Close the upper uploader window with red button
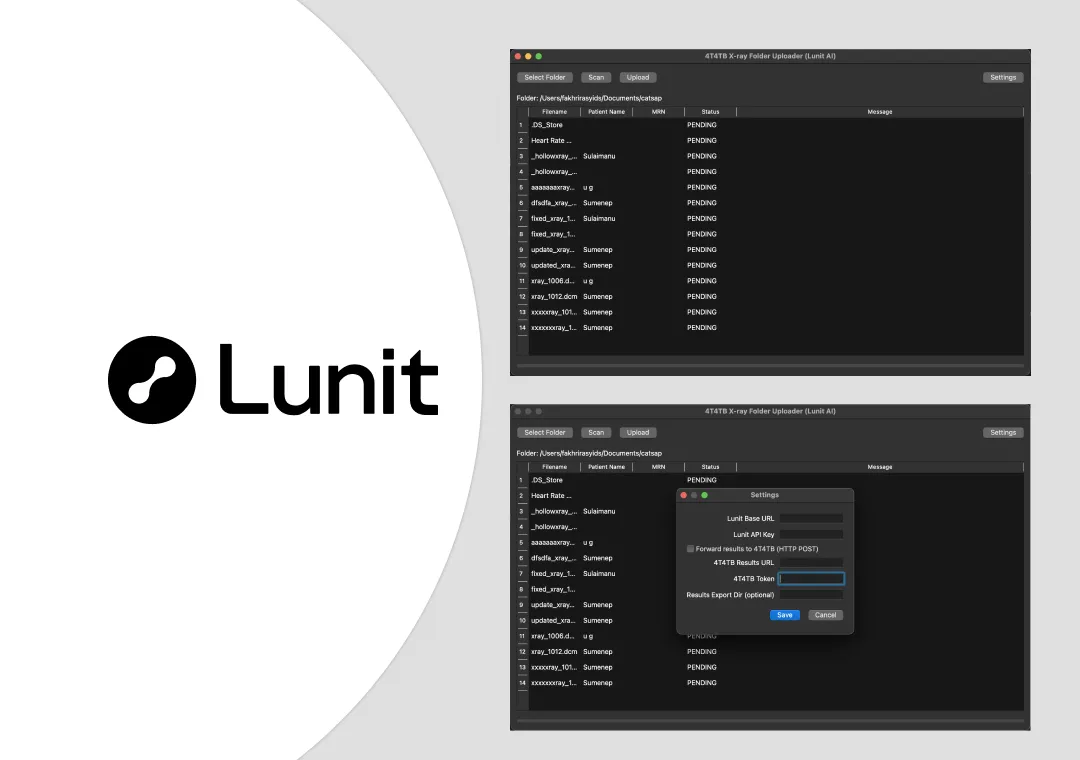The height and width of the screenshot is (760, 1080). [x=518, y=57]
